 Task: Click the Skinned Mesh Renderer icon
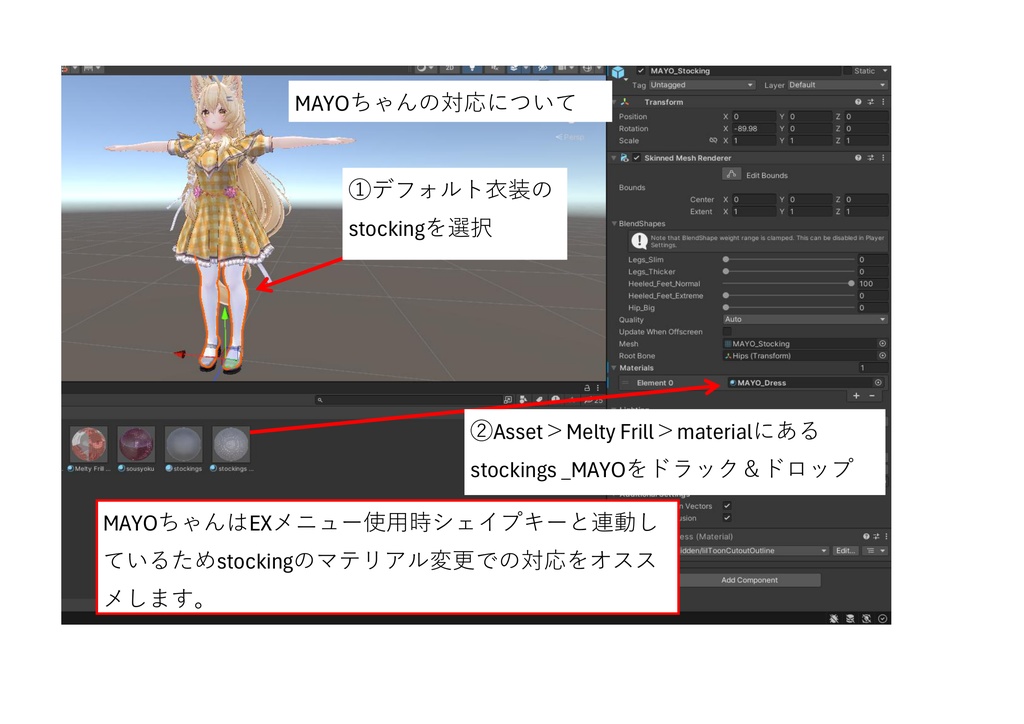624,157
